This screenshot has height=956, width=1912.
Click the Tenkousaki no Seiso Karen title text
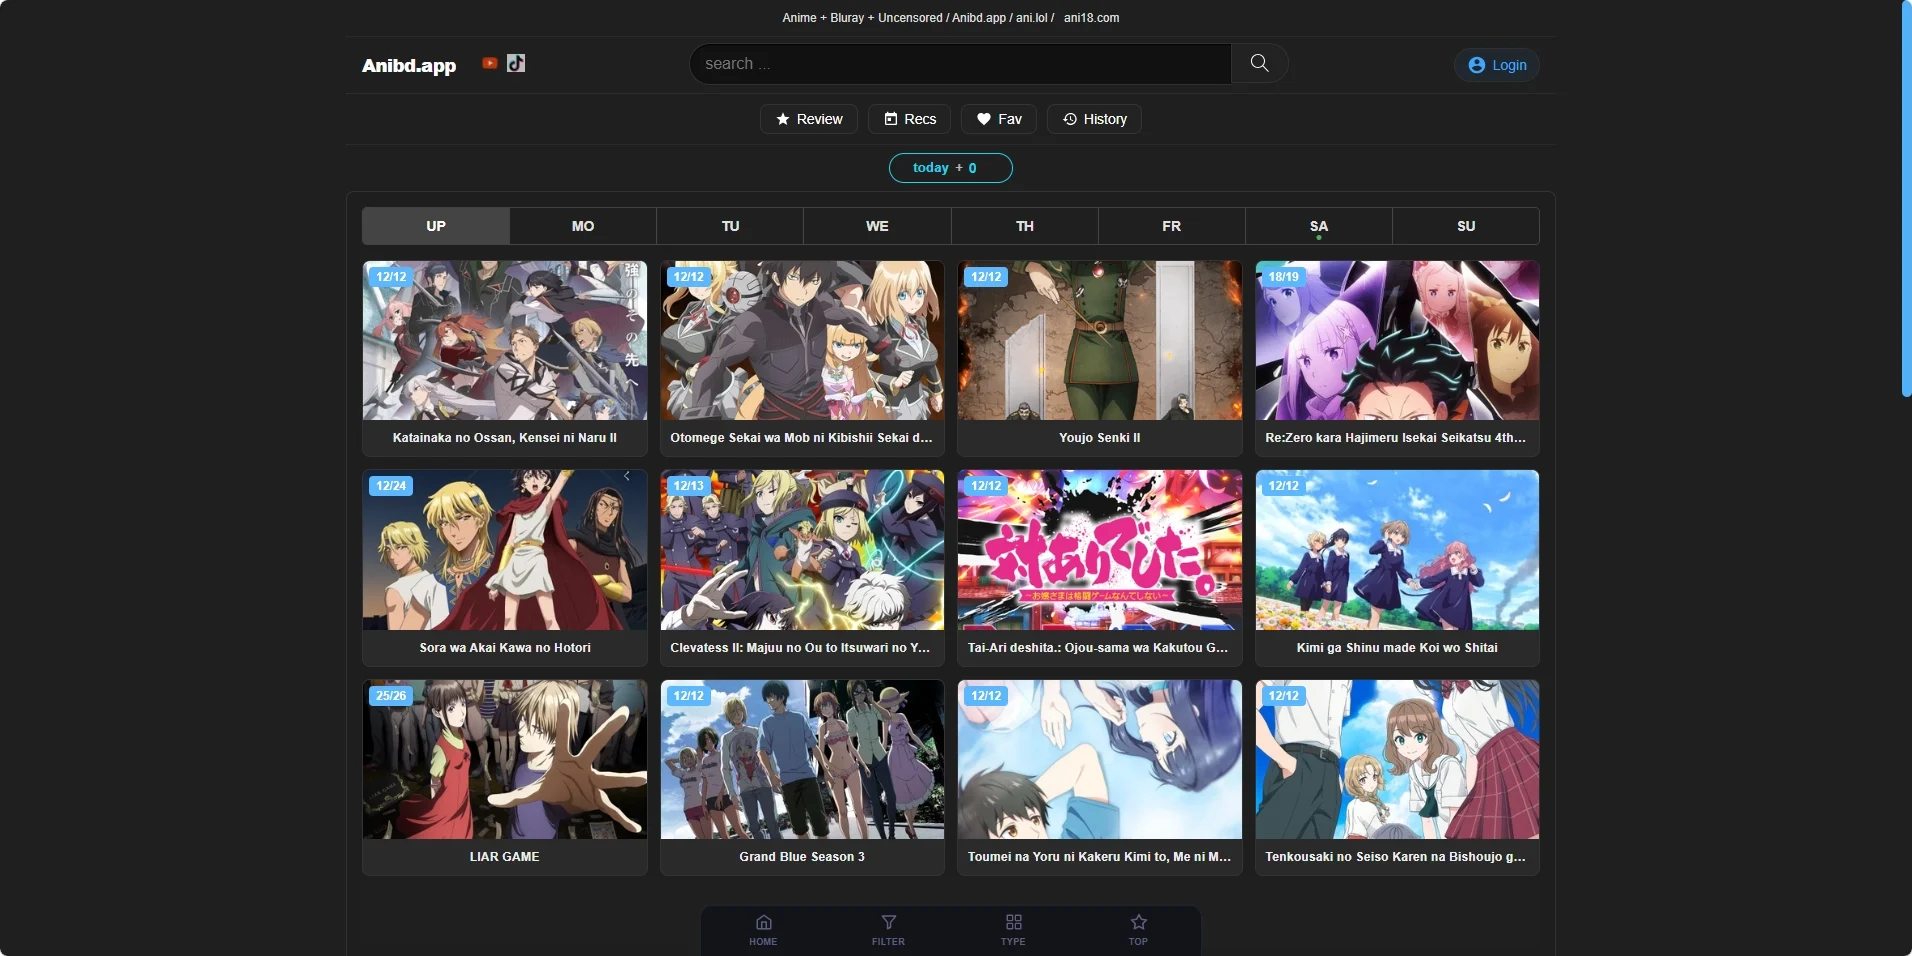pos(1396,857)
